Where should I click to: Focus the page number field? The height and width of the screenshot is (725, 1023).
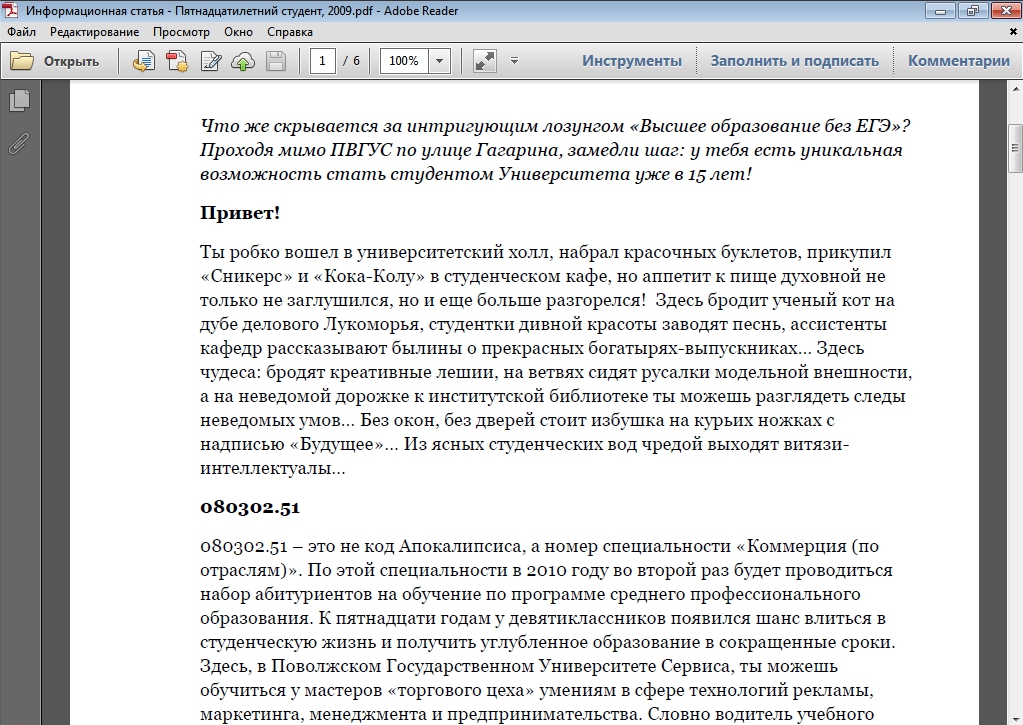(322, 61)
